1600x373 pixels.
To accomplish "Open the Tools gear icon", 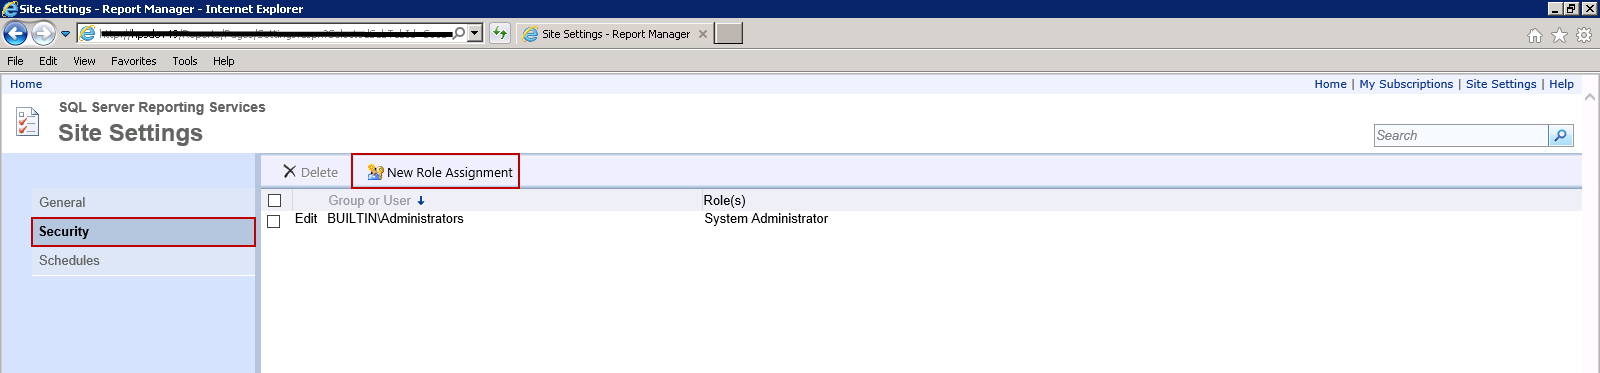I will (x=1584, y=35).
